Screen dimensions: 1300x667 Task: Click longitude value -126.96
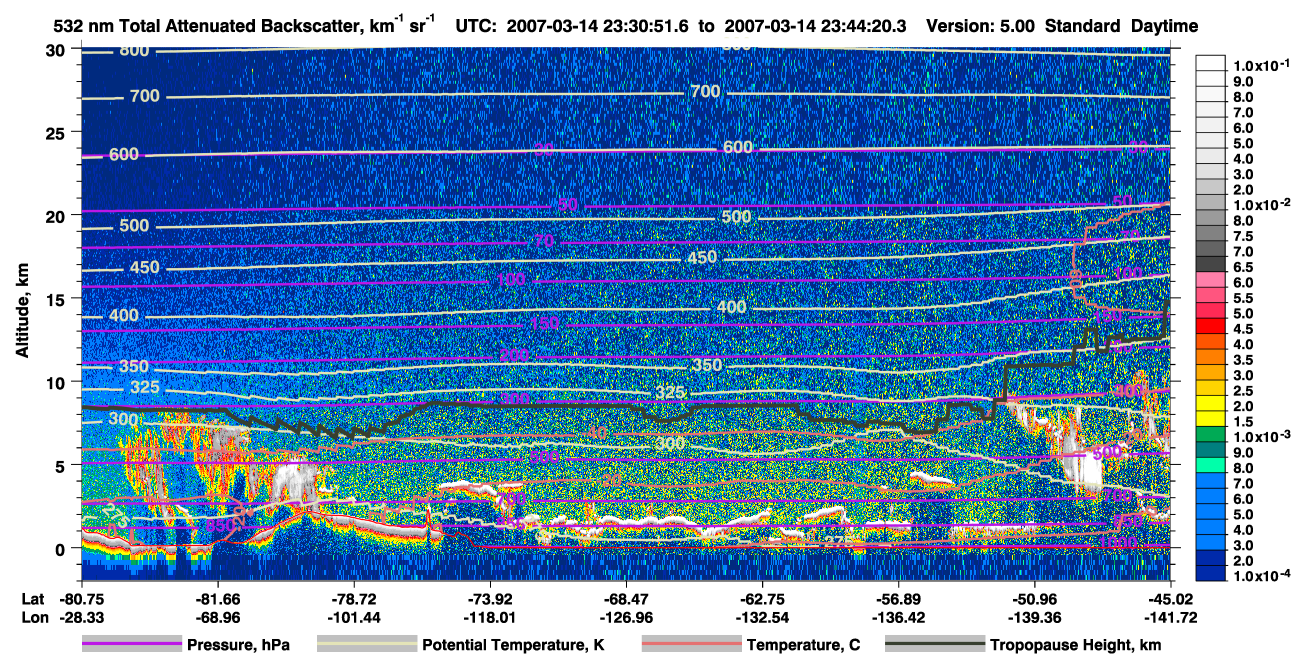(626, 617)
